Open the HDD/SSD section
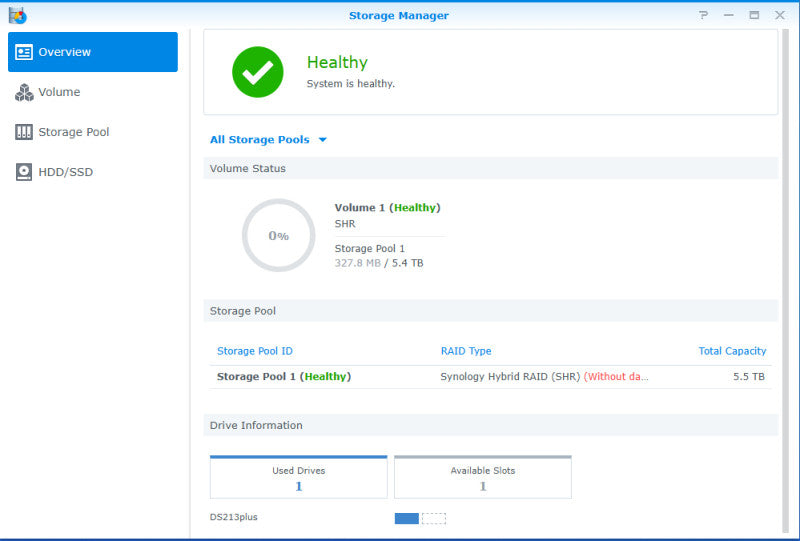This screenshot has width=800, height=541. [93, 172]
